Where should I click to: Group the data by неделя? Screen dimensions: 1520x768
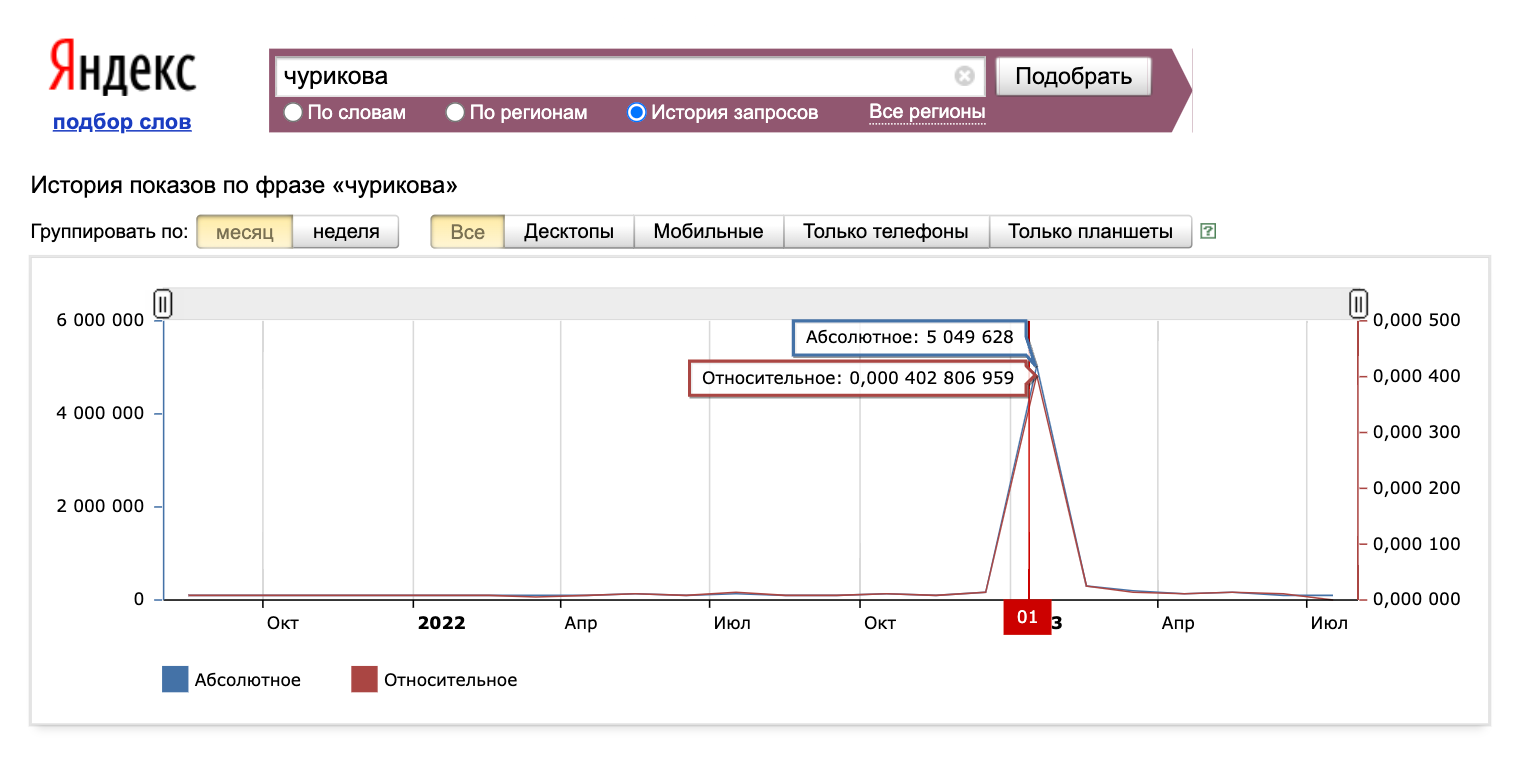click(x=346, y=232)
